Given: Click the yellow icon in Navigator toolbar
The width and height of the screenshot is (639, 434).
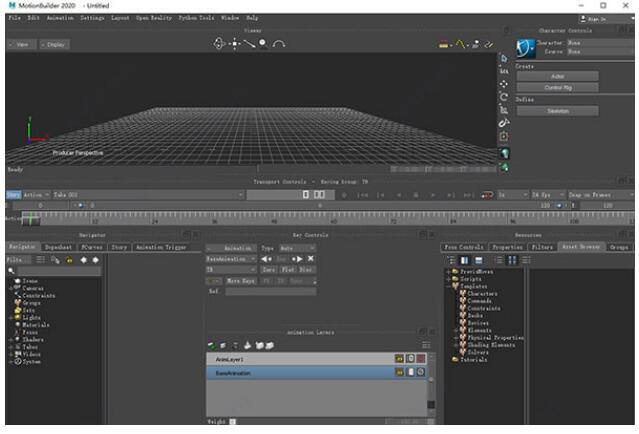Looking at the screenshot, I should pyautogui.click(x=69, y=260).
